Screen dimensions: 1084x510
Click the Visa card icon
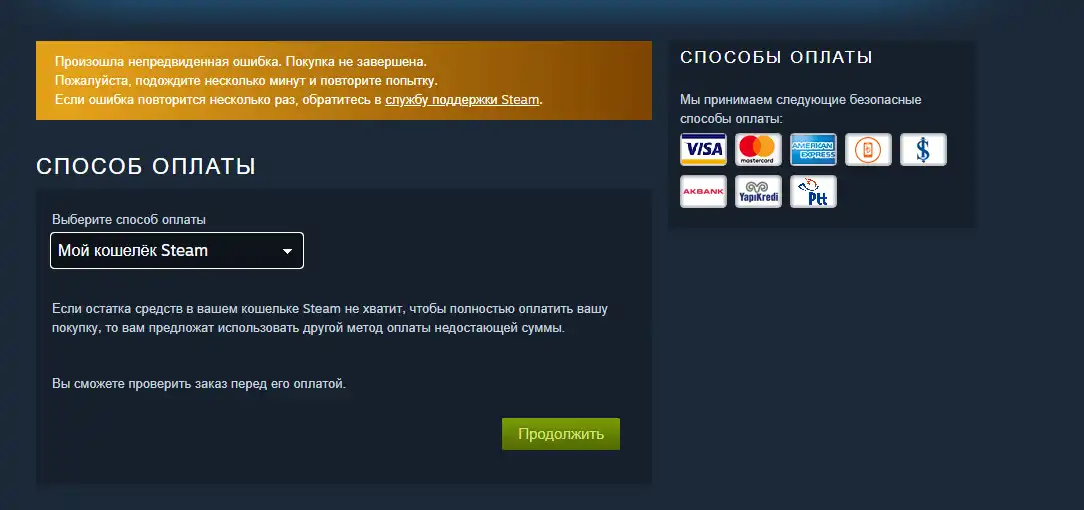(703, 149)
